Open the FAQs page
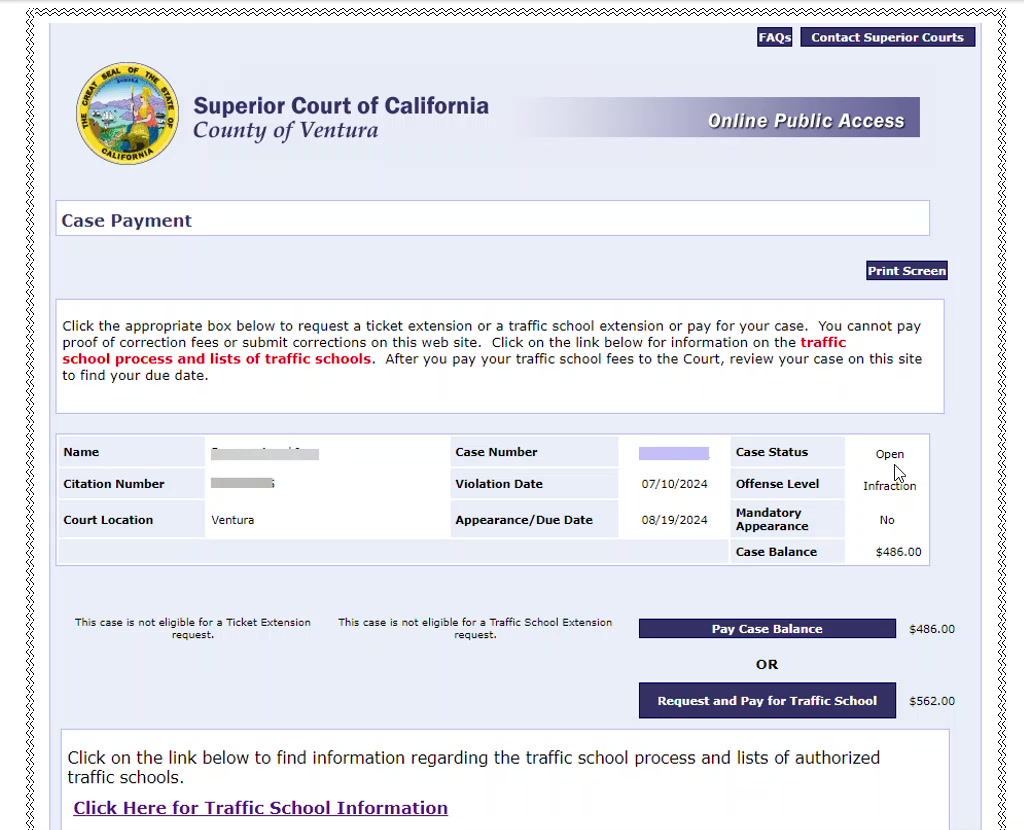Viewport: 1024px width, 830px height. tap(775, 37)
